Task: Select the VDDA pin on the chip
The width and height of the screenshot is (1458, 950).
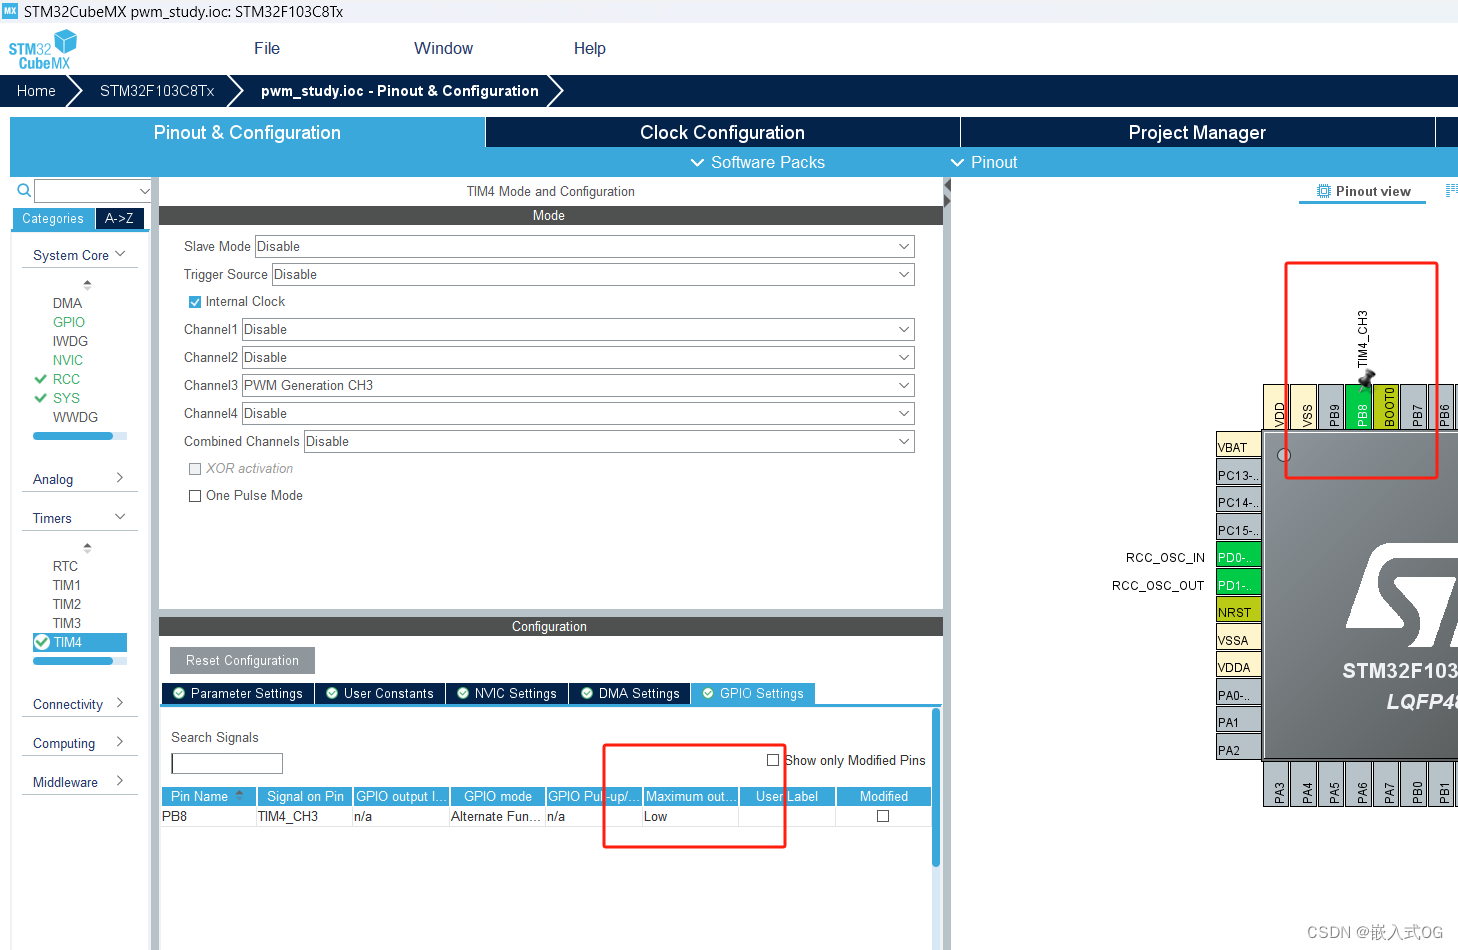Action: point(1239,667)
